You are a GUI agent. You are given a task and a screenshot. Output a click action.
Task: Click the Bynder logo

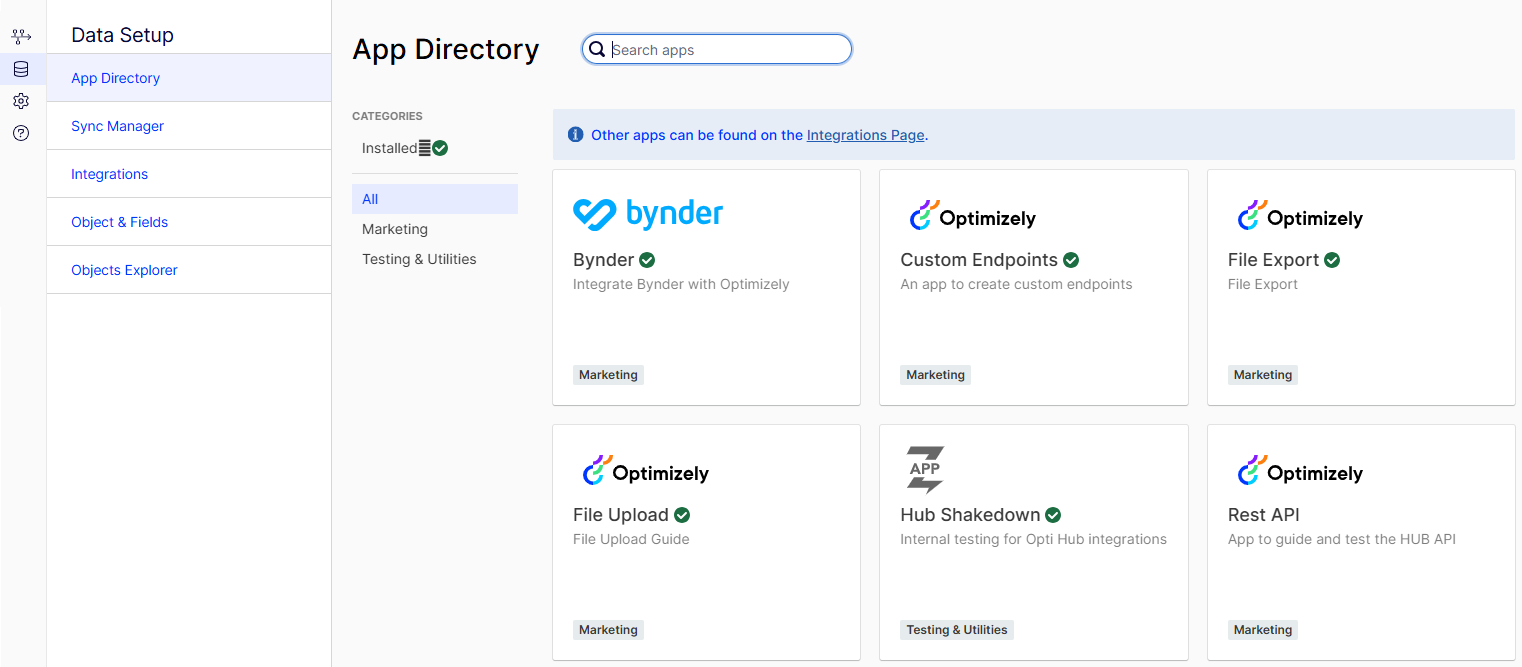click(648, 215)
